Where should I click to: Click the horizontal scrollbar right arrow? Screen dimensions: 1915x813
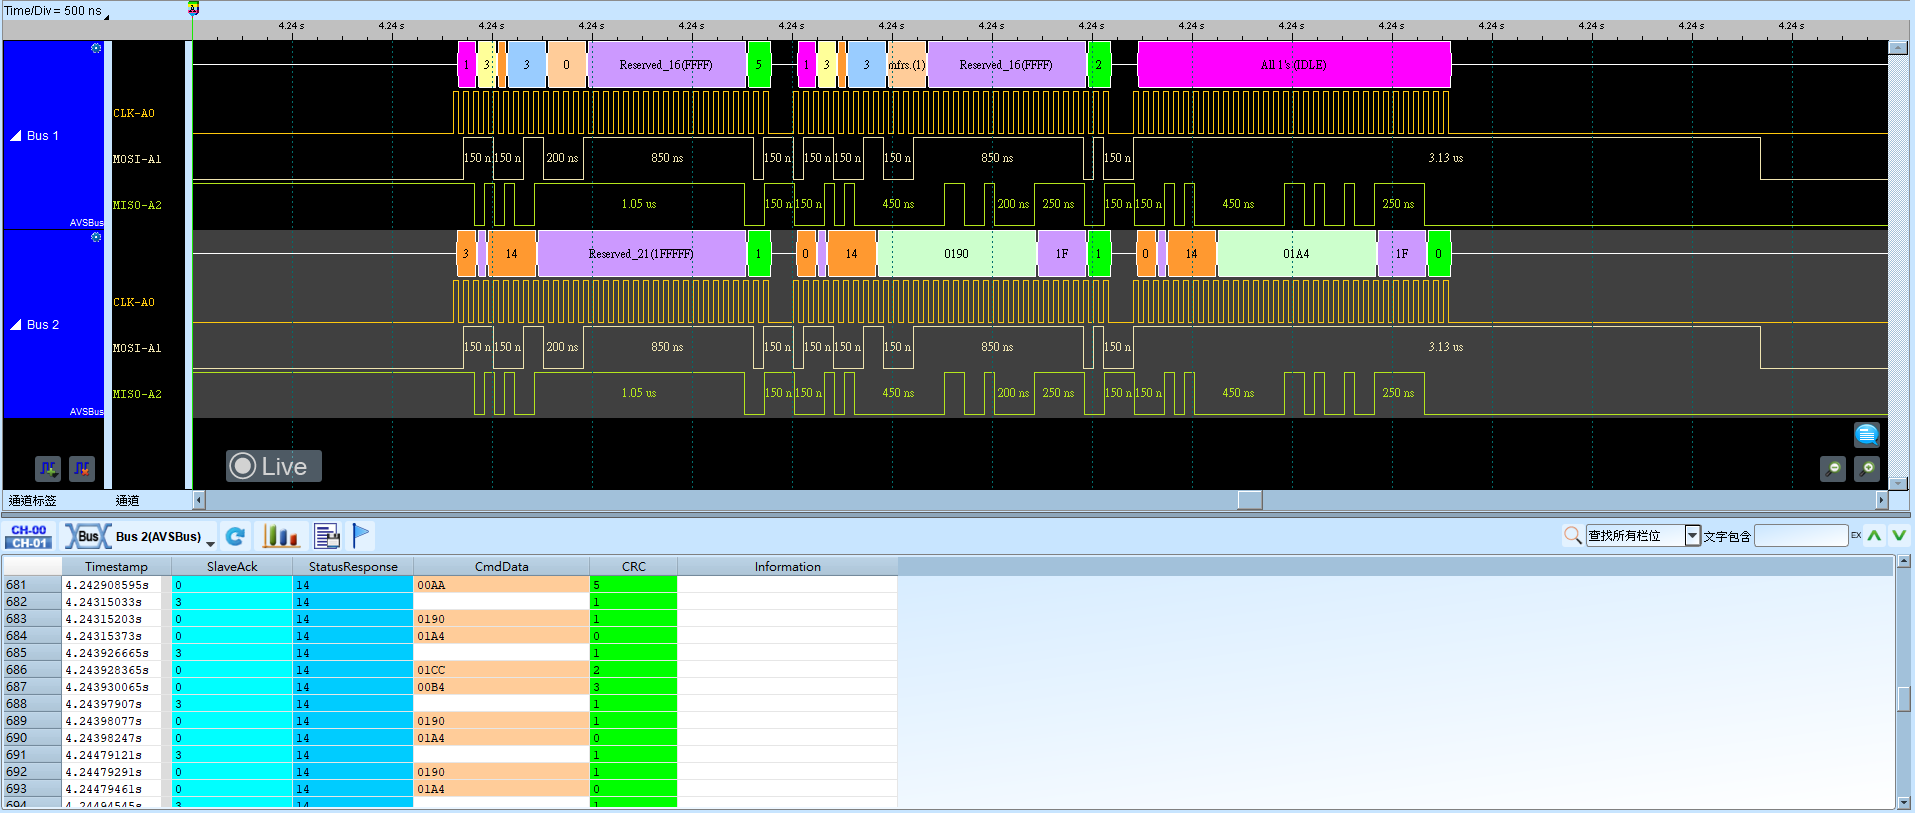1881,500
